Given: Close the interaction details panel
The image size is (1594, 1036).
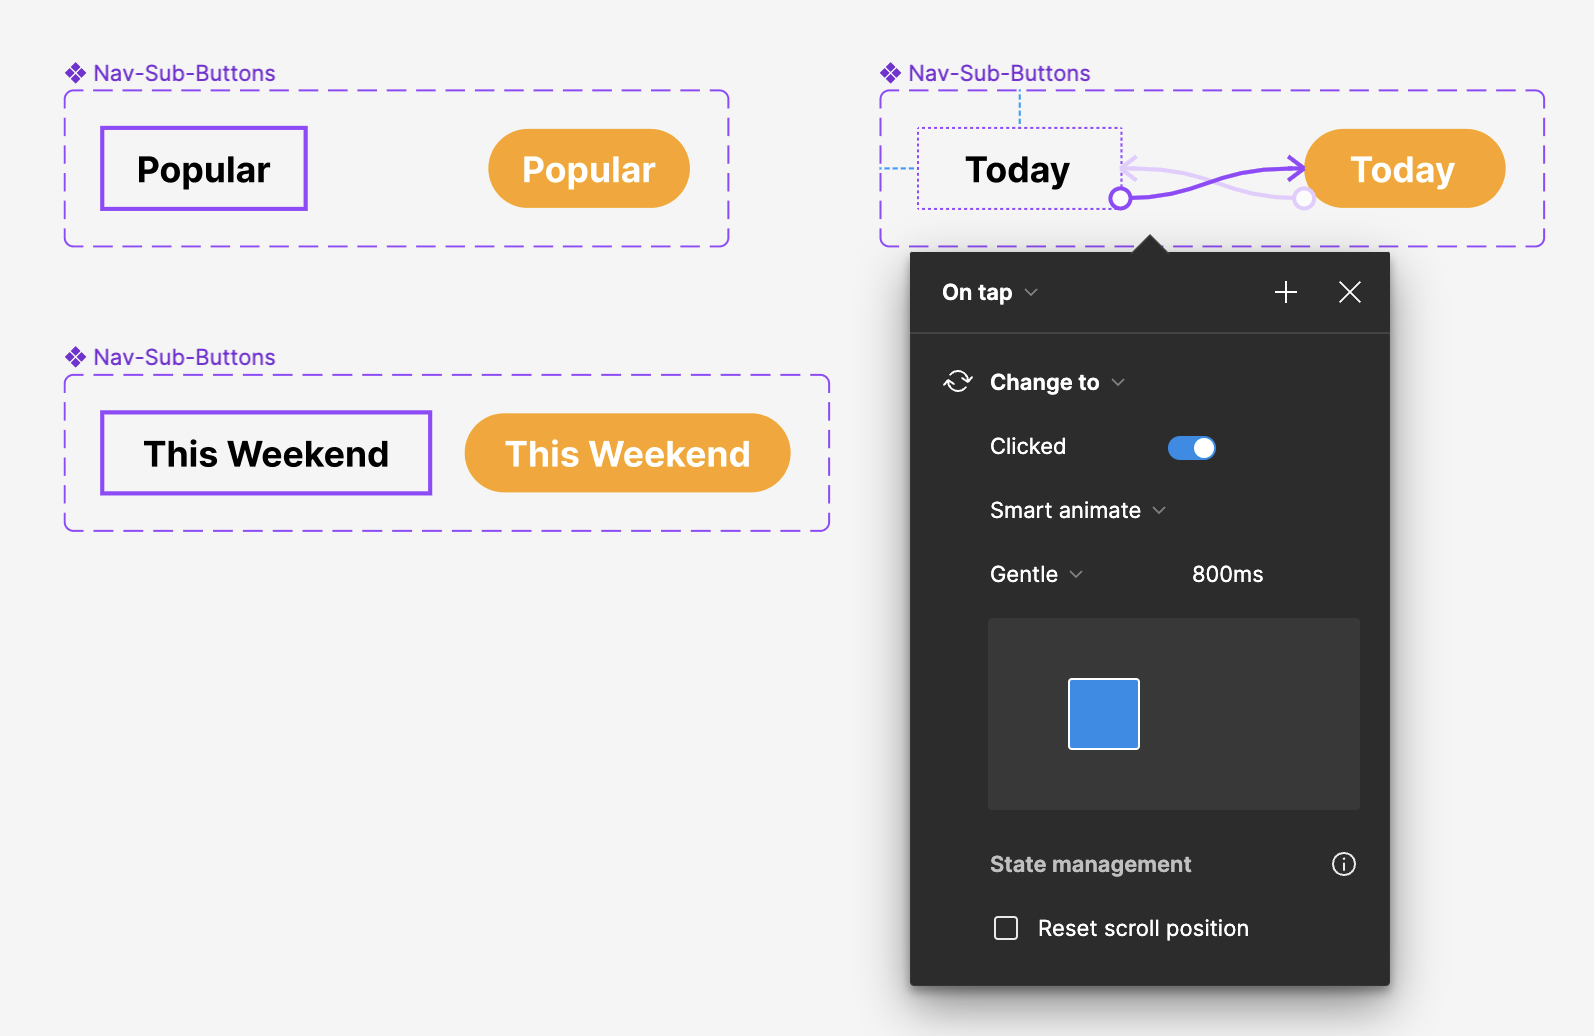Looking at the screenshot, I should (x=1349, y=292).
